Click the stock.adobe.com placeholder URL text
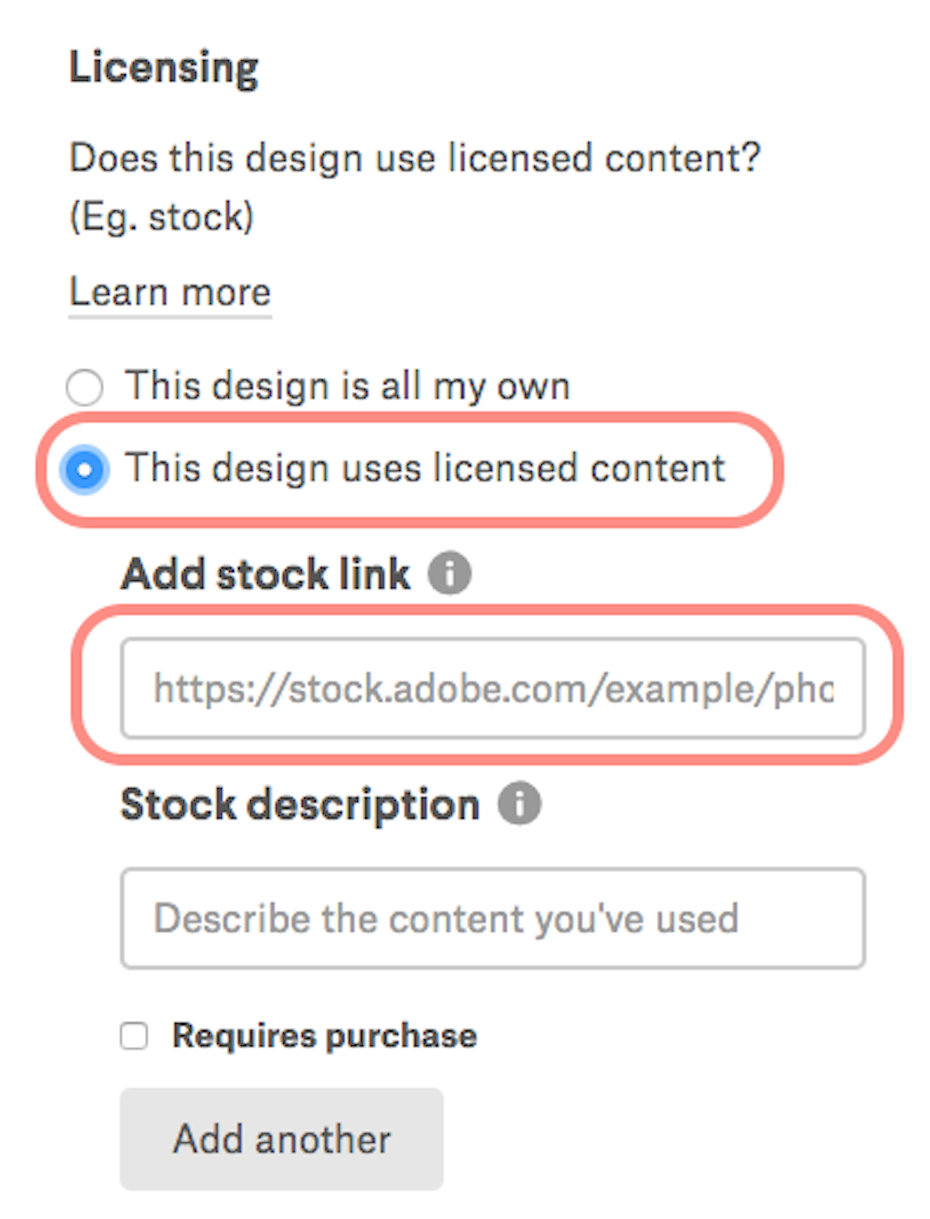 coord(492,688)
